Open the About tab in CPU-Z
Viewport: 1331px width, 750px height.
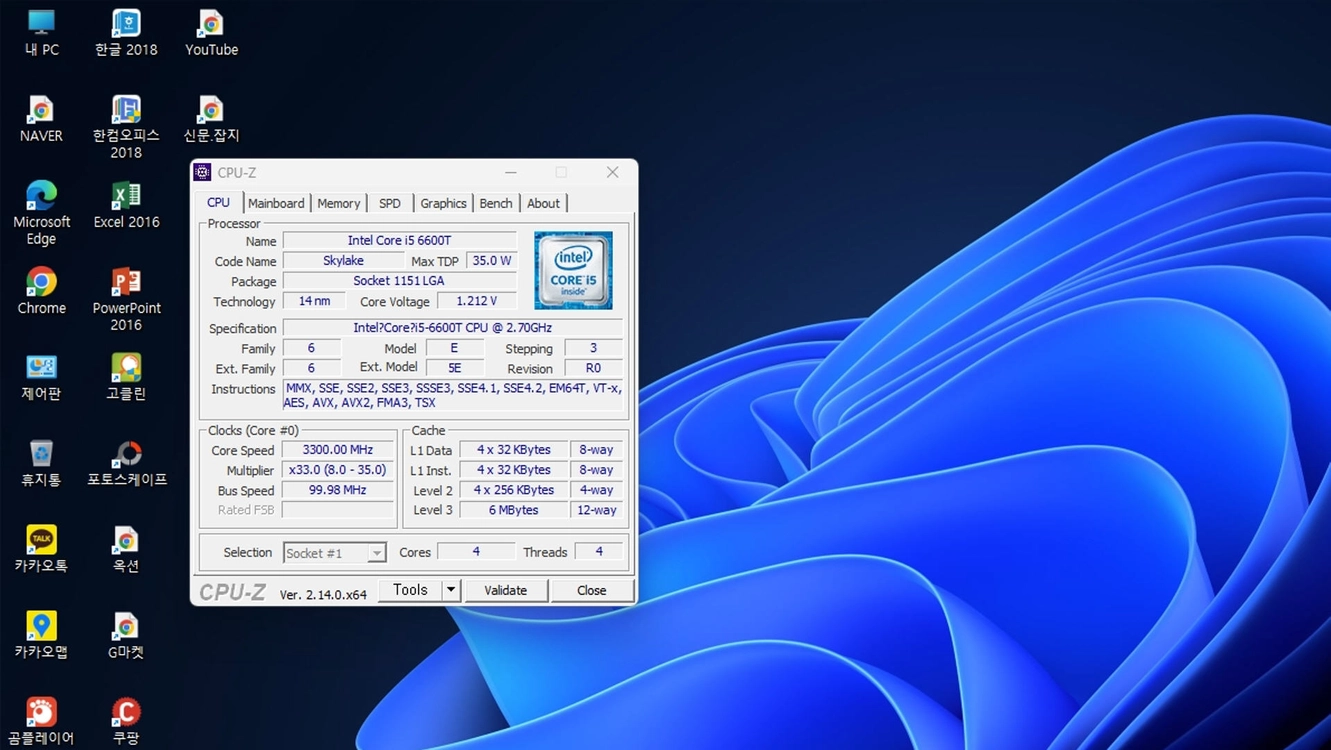coord(543,203)
